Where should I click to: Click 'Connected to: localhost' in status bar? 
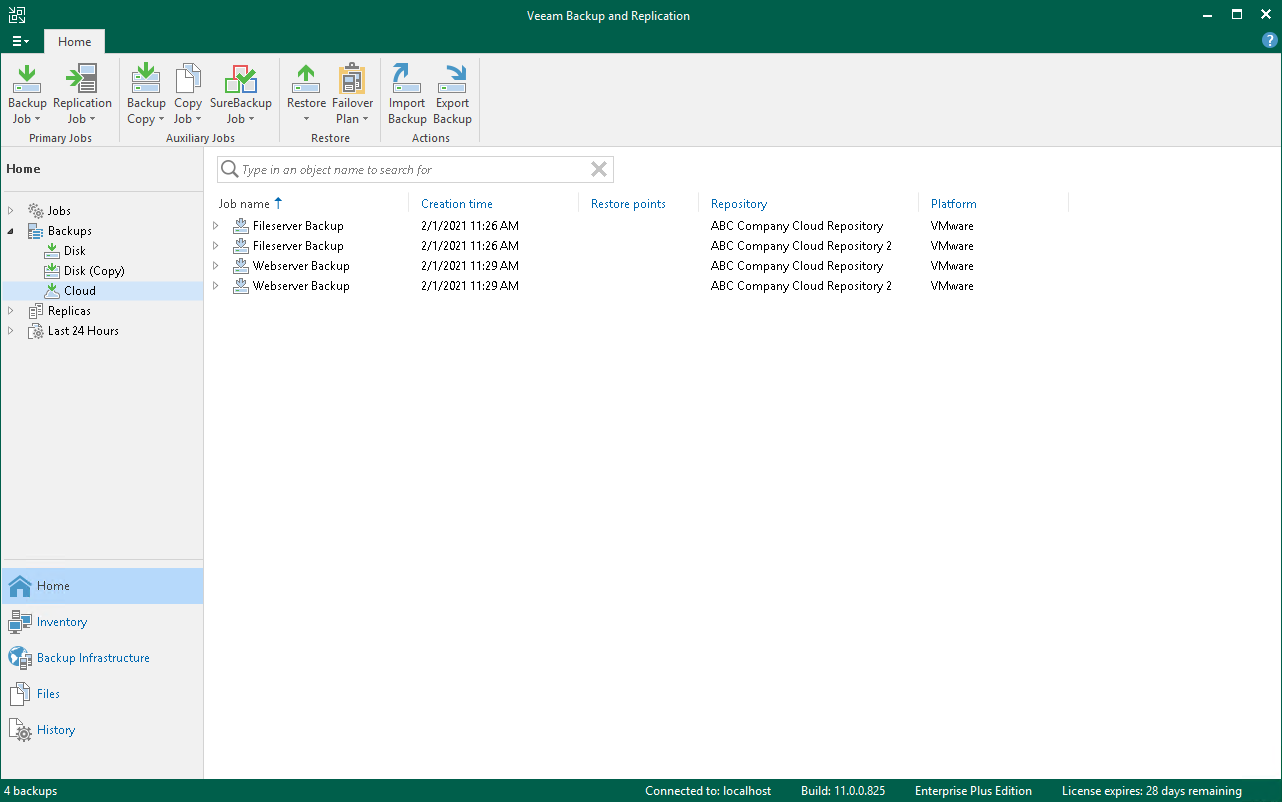tap(708, 791)
